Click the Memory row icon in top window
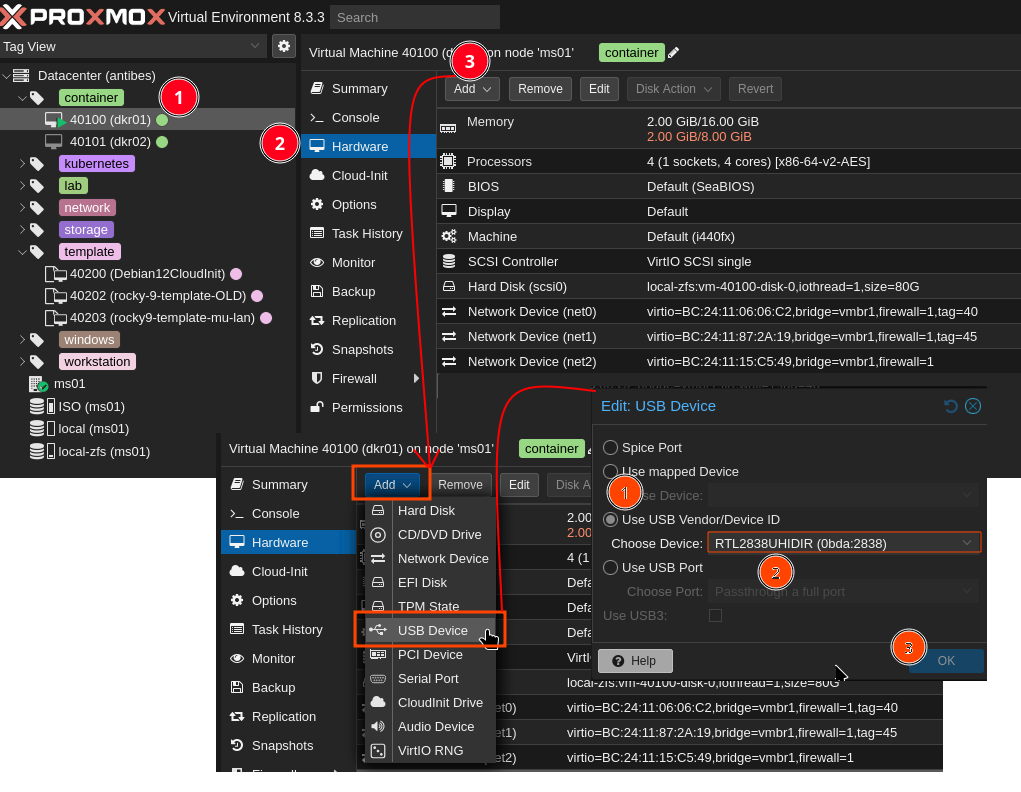 [x=448, y=128]
